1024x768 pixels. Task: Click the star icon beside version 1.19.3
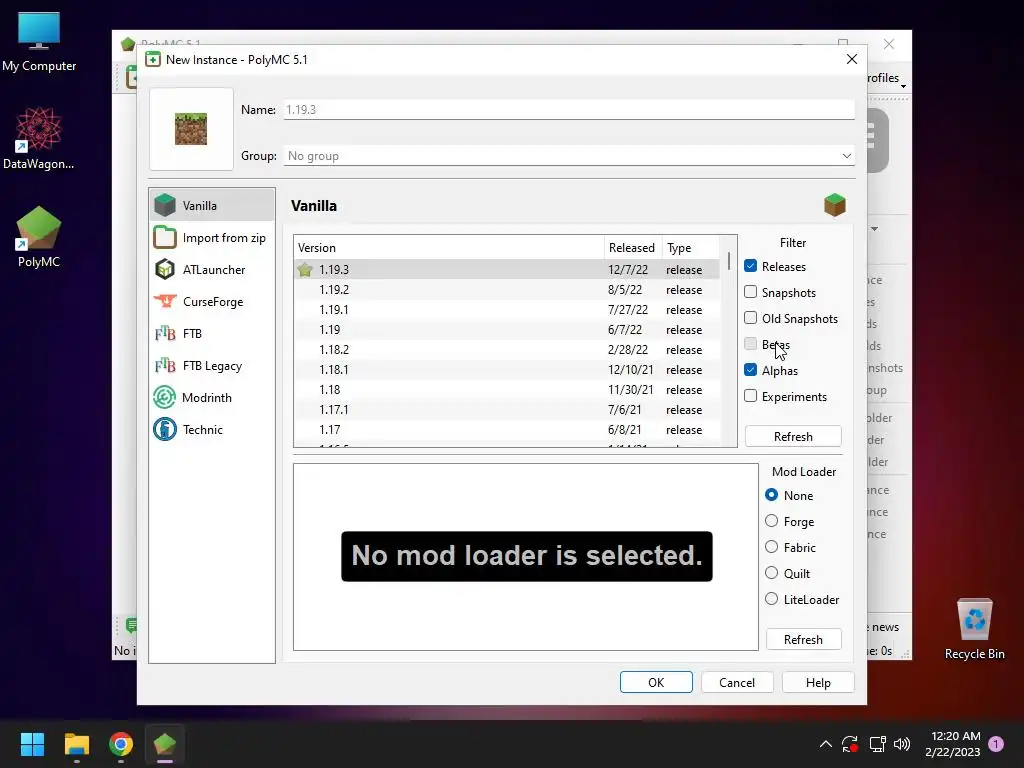[305, 270]
